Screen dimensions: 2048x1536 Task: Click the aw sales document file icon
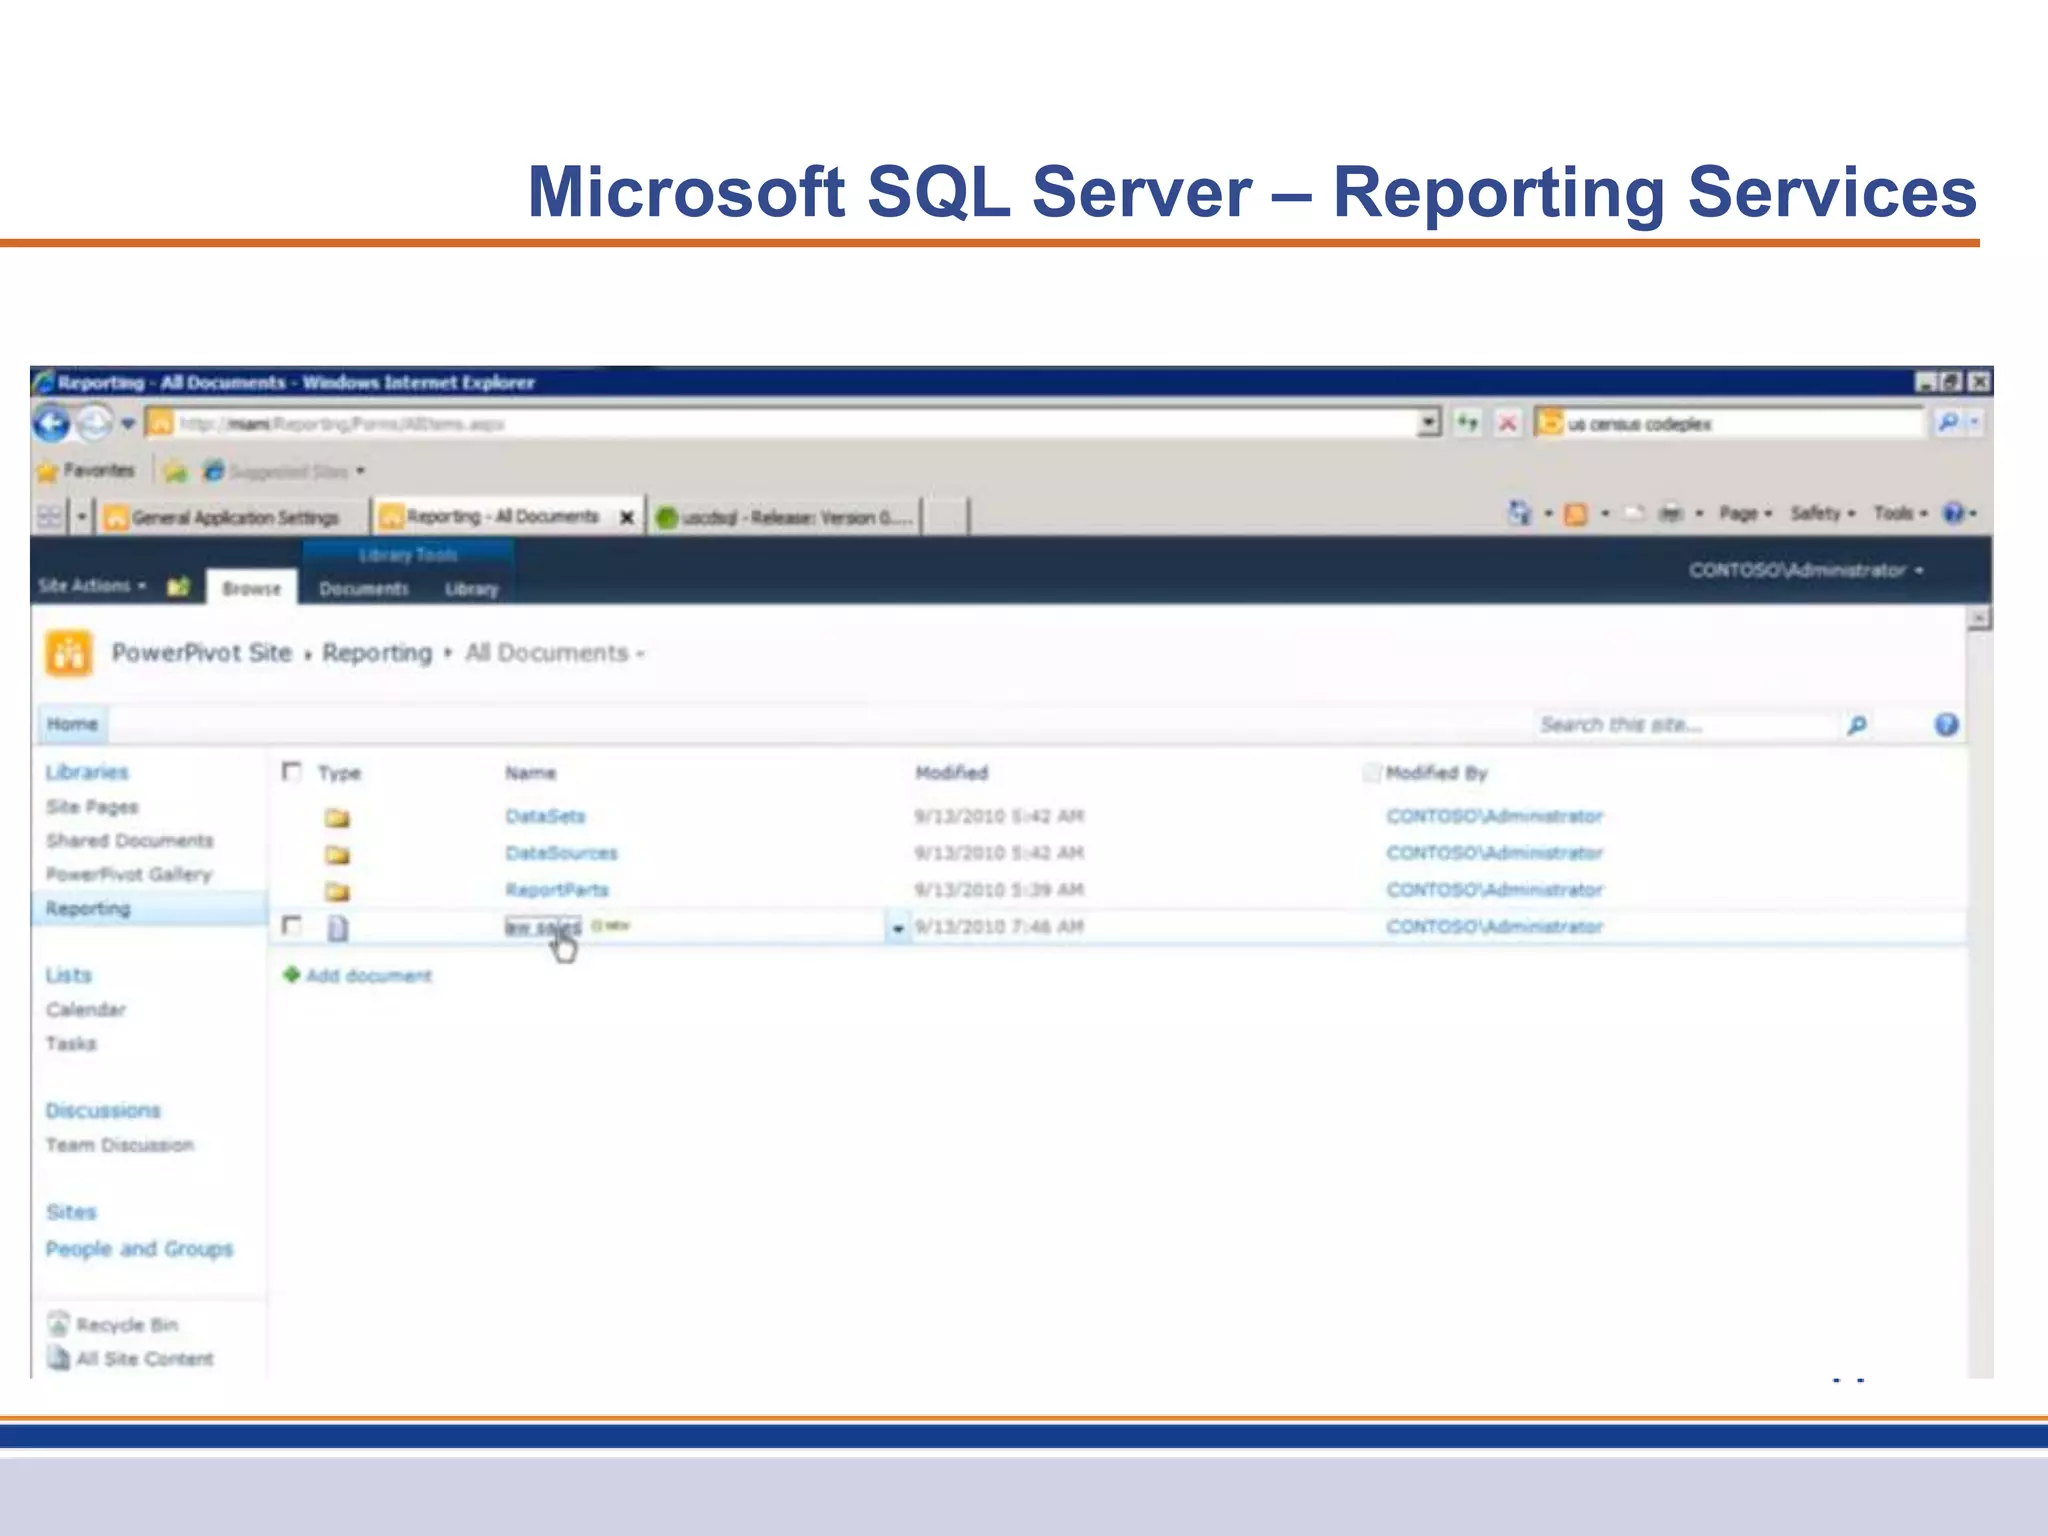(338, 929)
